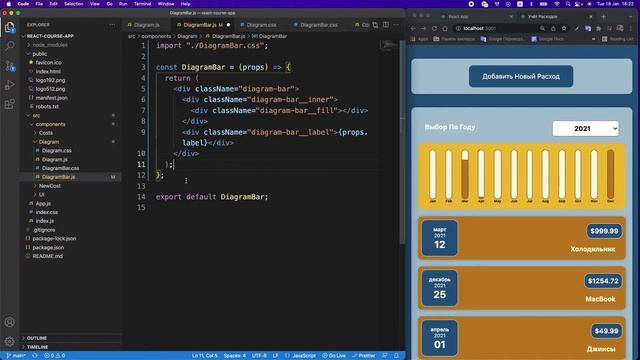The width and height of the screenshot is (640, 360).
Task: Click the errors and warnings status indicator
Action: (x=55, y=356)
